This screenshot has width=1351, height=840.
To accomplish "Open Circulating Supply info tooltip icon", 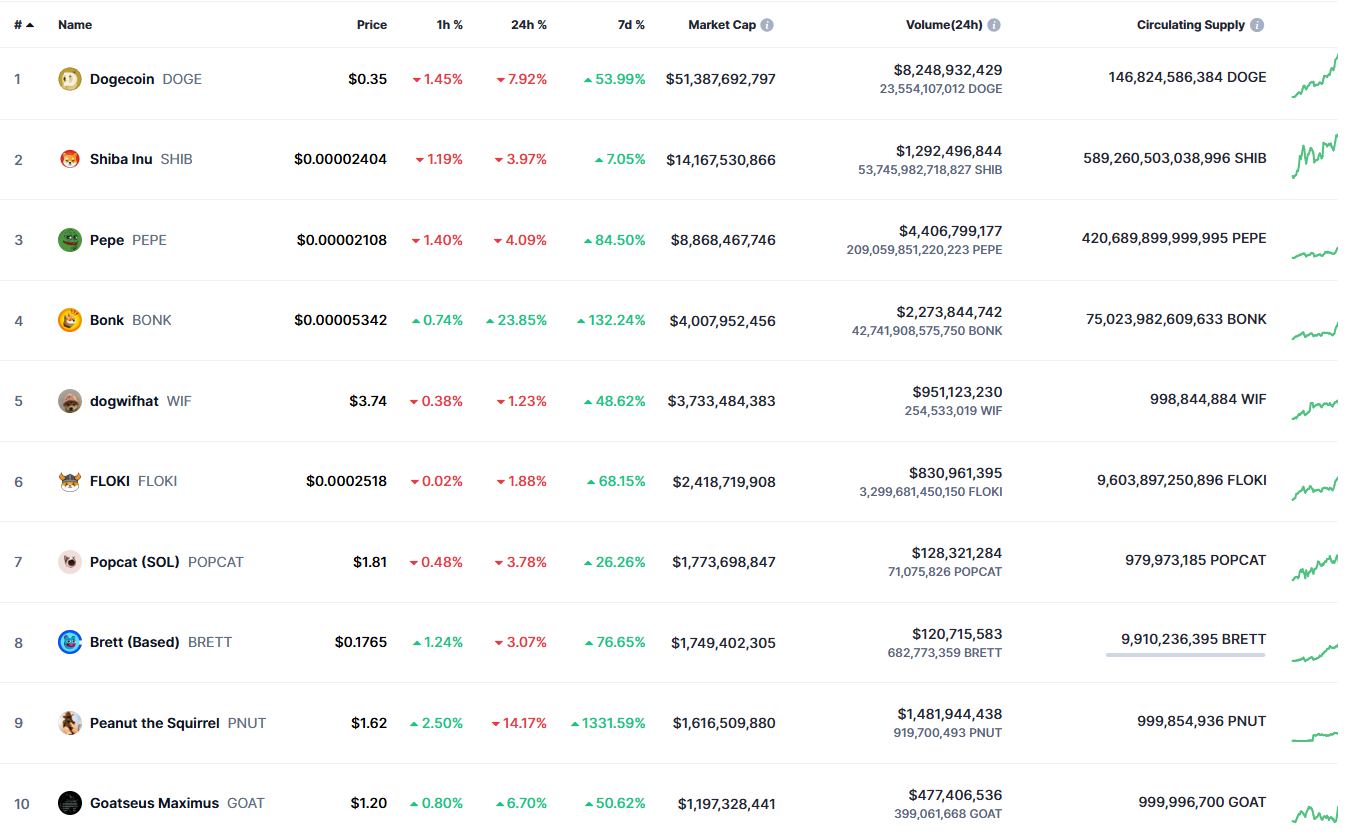I will pyautogui.click(x=1257, y=25).
